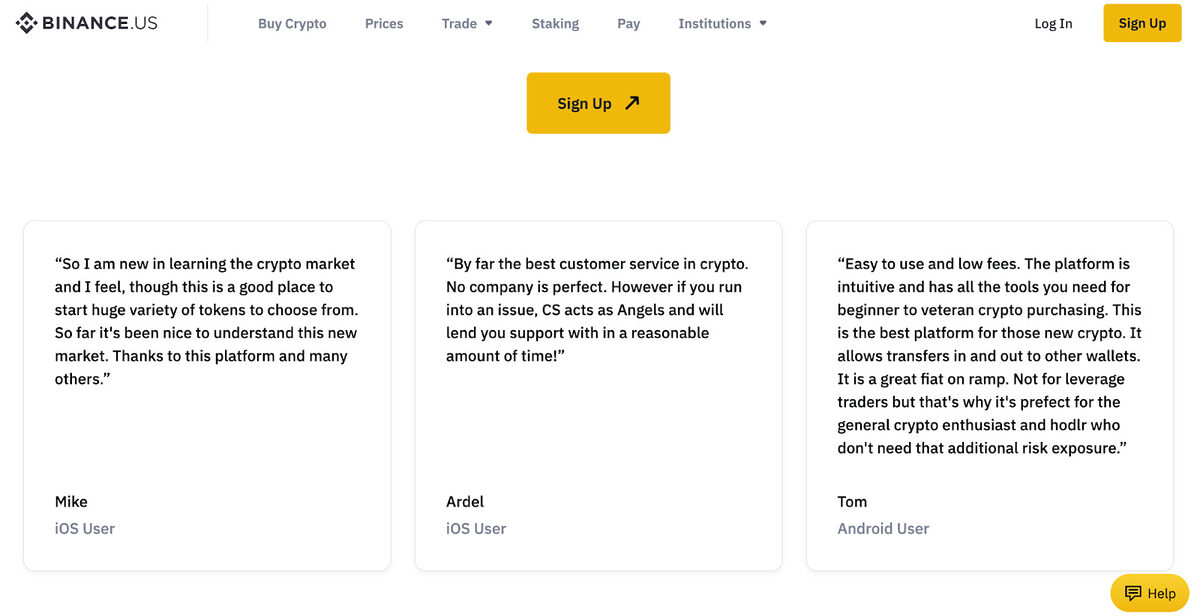
Task: Click the name Mike
Action: pyautogui.click(x=71, y=501)
